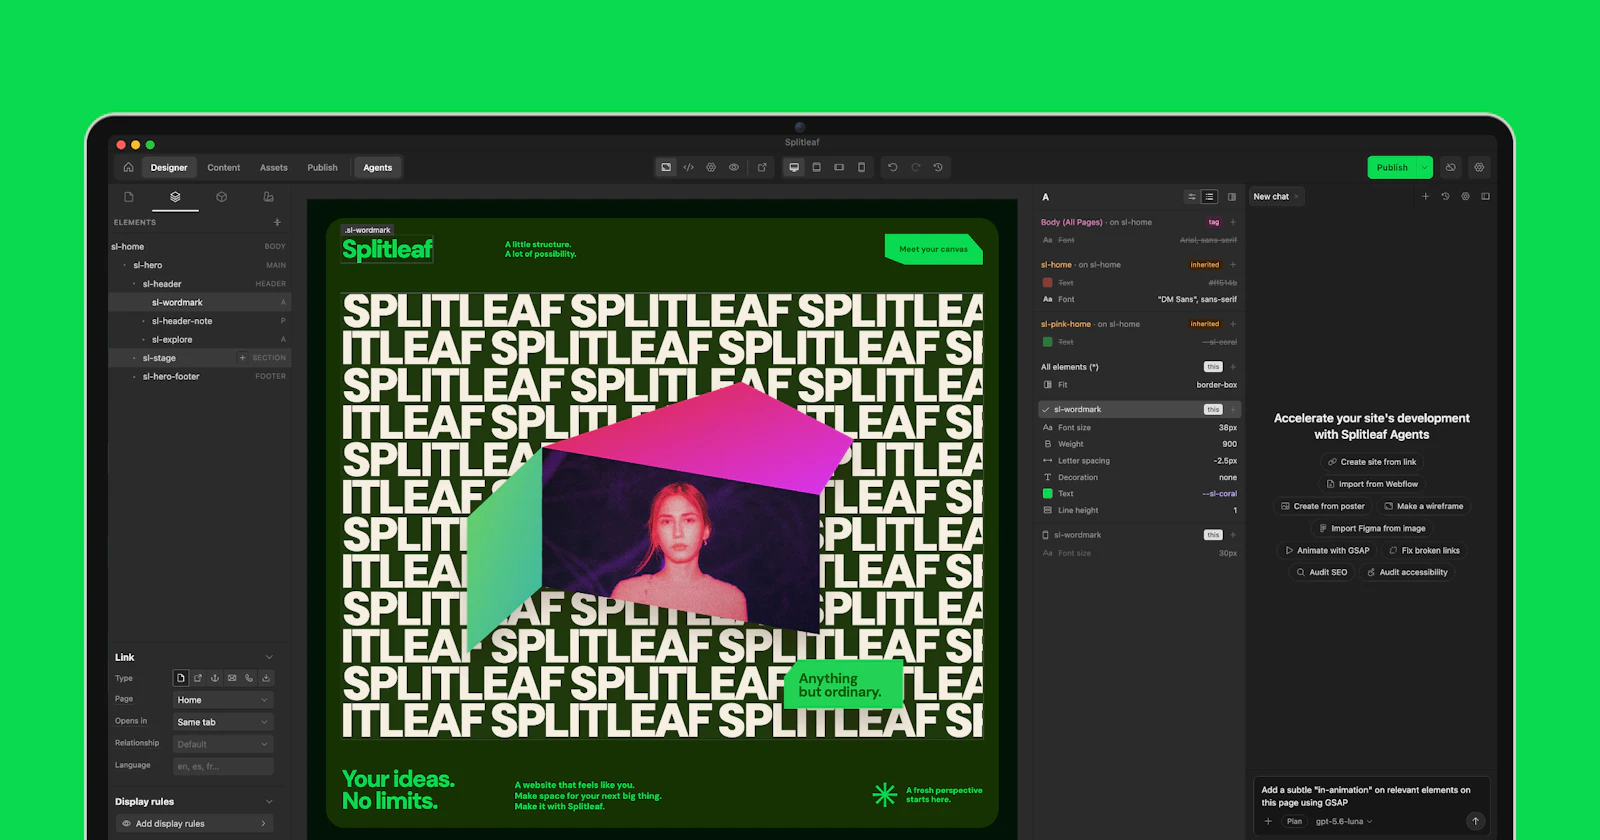Toggle sliders view in styles panel

point(1191,197)
